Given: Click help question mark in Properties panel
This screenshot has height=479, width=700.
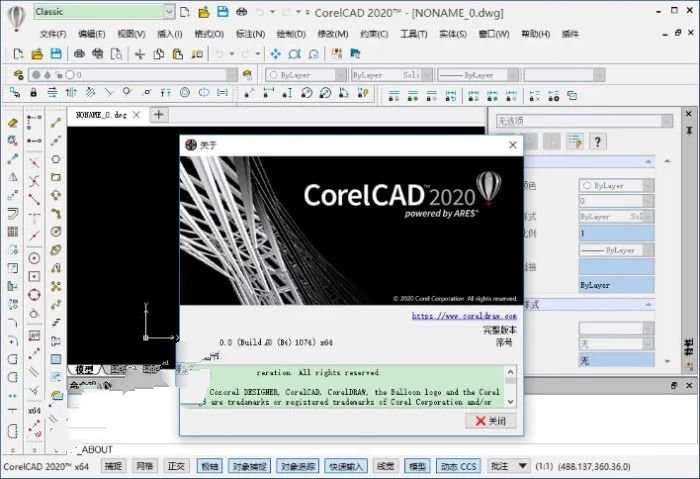Looking at the screenshot, I should (x=597, y=142).
